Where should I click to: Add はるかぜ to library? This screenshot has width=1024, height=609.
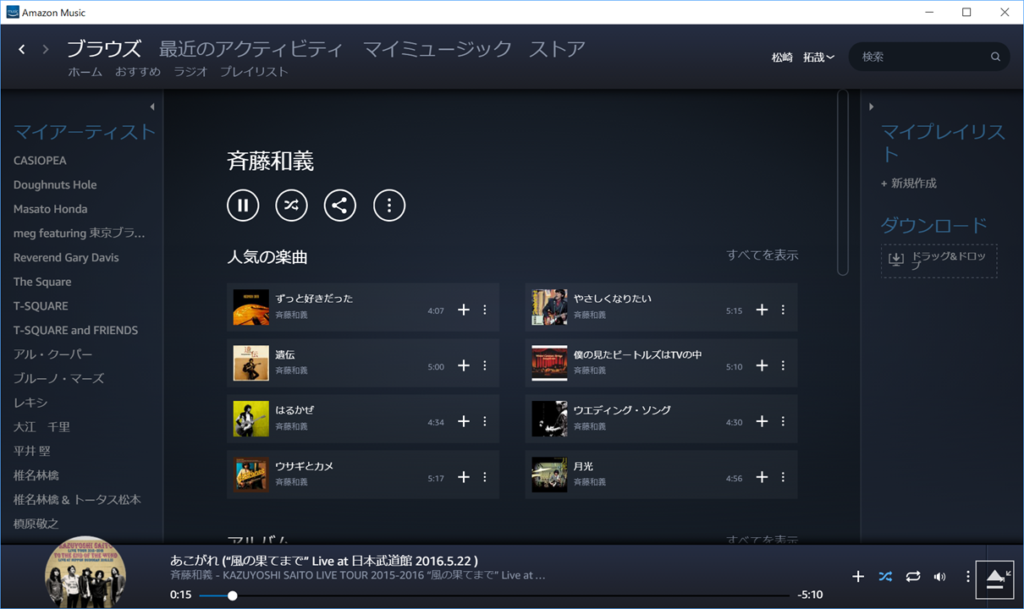pyautogui.click(x=464, y=421)
